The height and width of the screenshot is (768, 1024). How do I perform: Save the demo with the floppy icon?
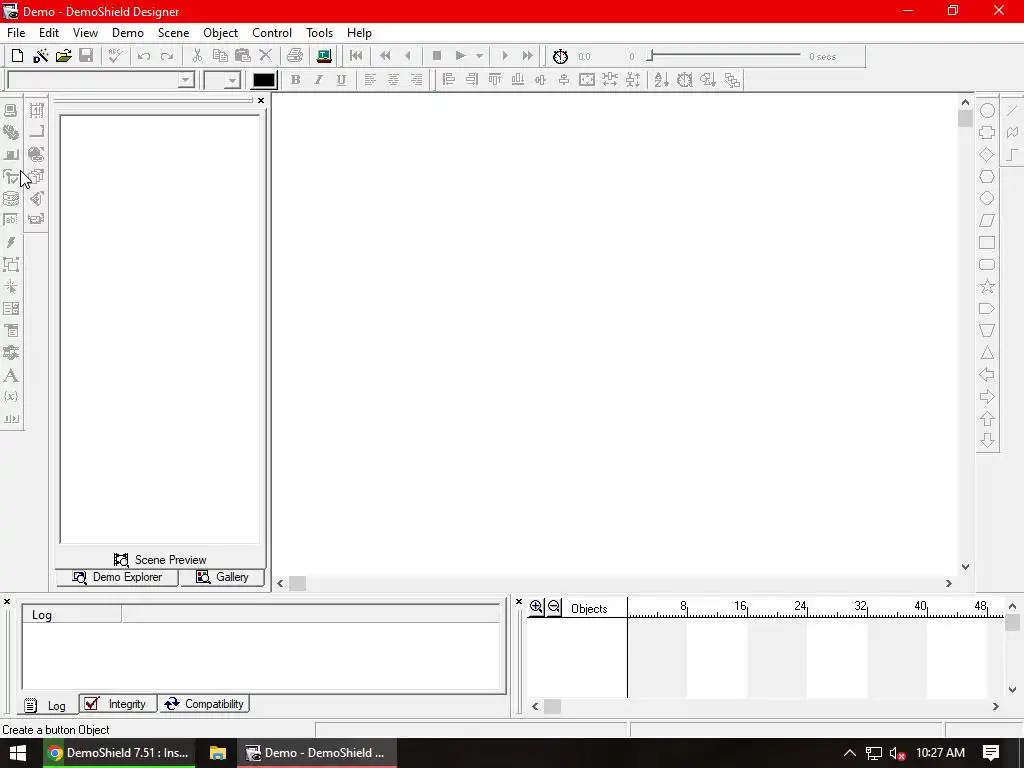86,56
